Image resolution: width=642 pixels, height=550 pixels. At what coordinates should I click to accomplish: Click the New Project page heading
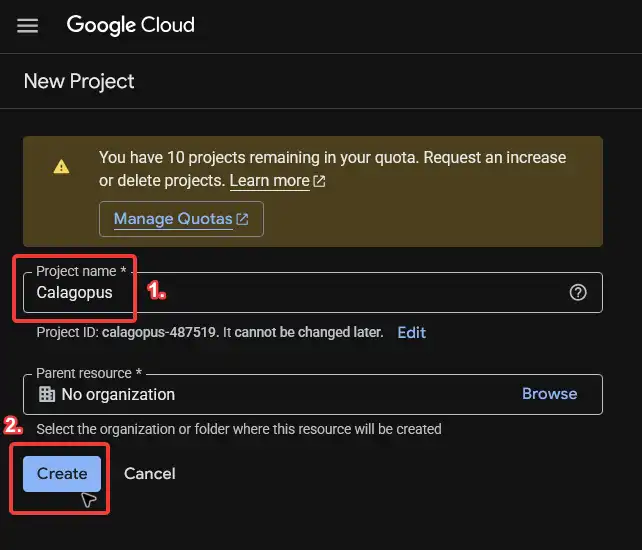point(79,81)
